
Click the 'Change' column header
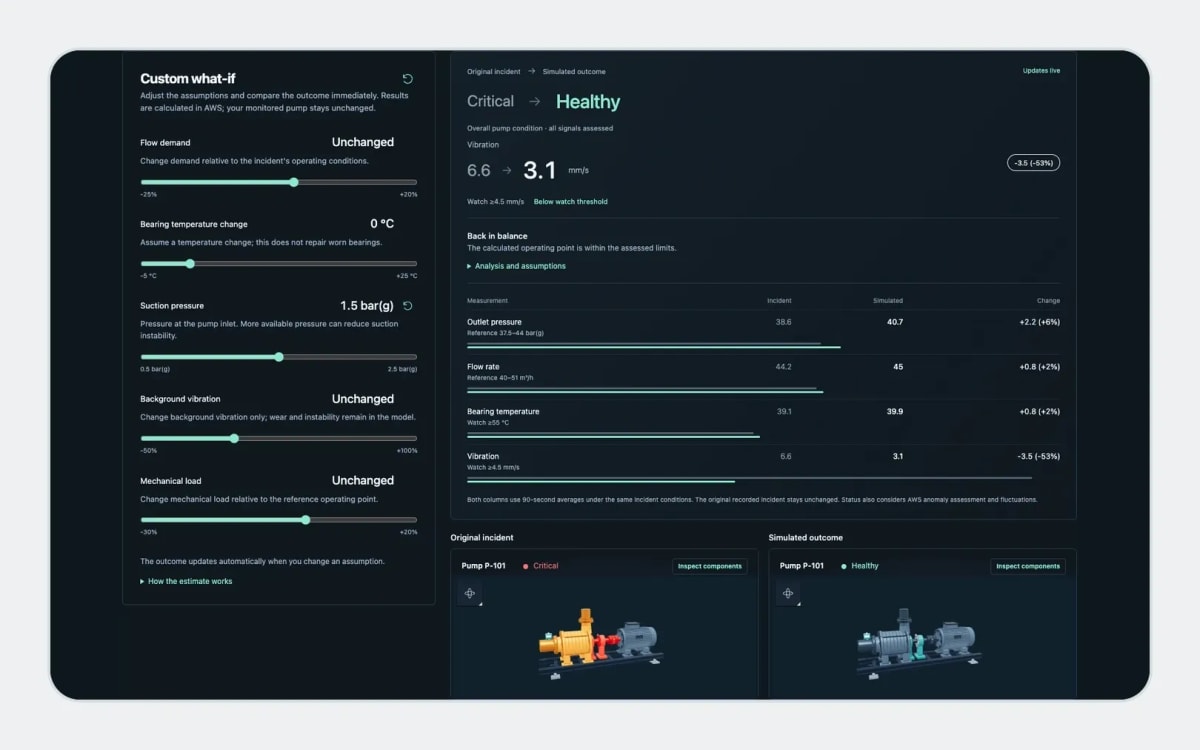pyautogui.click(x=1049, y=301)
